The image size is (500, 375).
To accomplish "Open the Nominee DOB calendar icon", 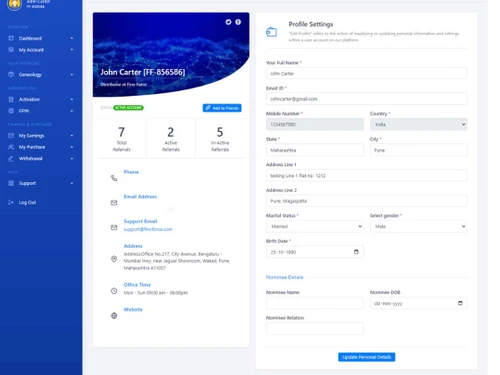I will pos(460,303).
